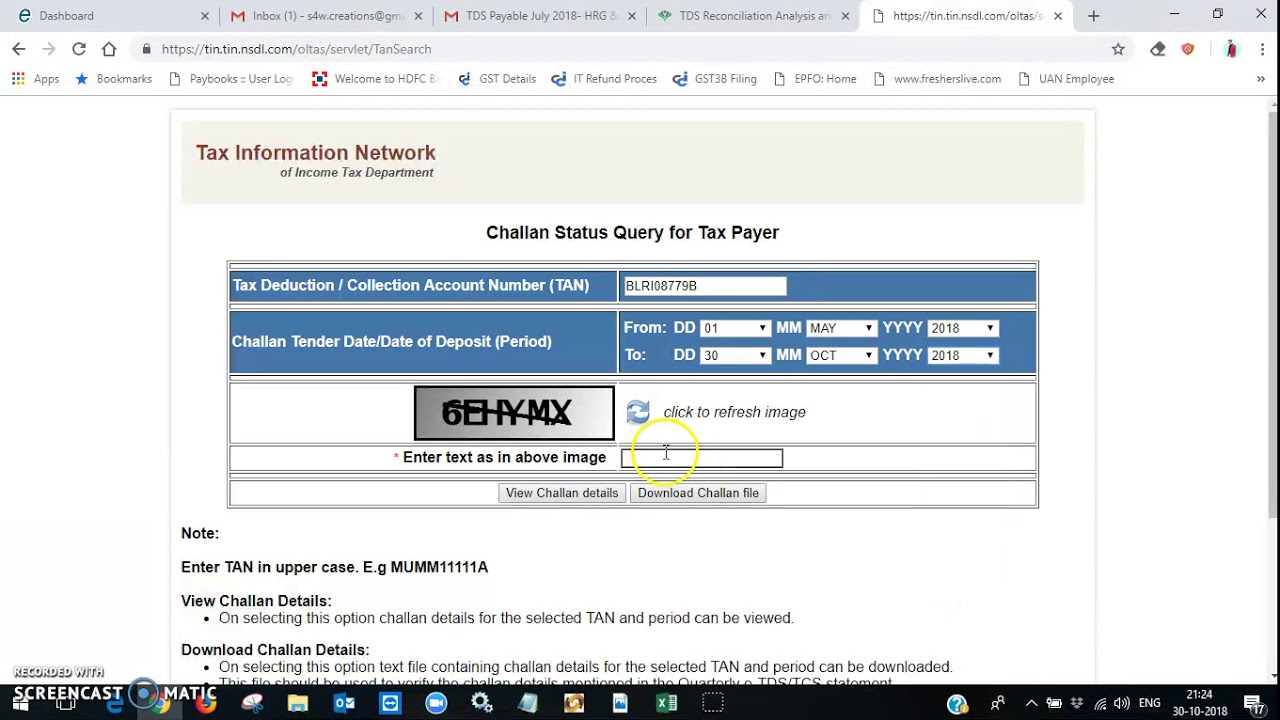1280x720 pixels.
Task: Open Zoom camera app in taskbar
Action: pos(436,703)
